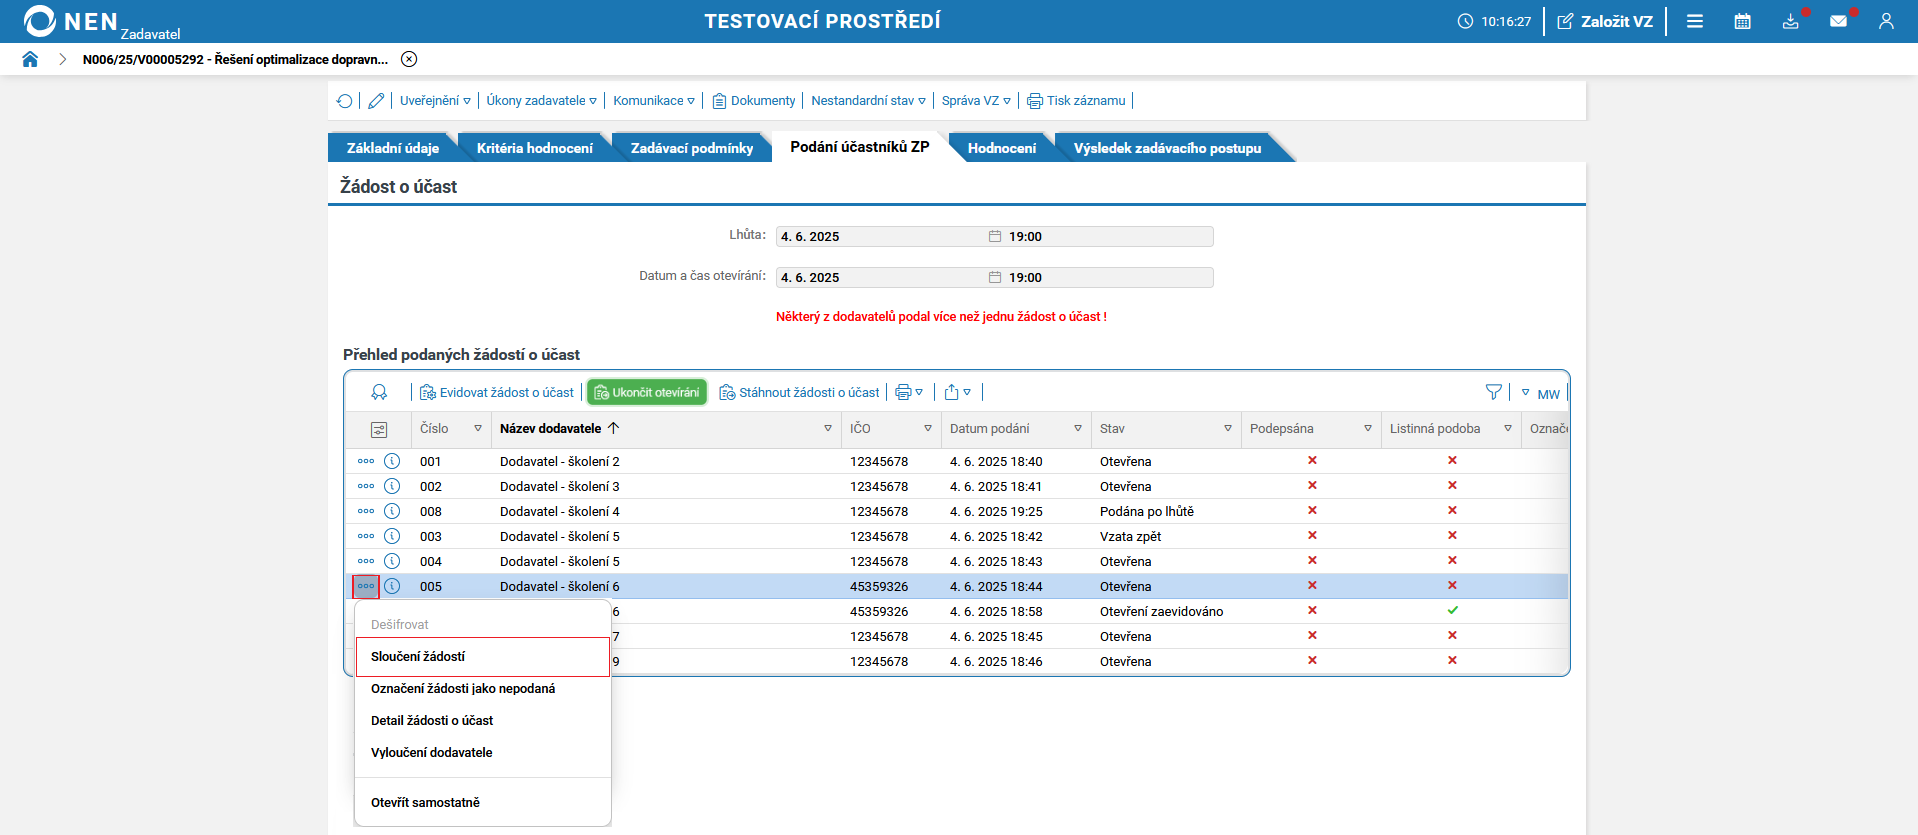Image resolution: width=1918 pixels, height=835 pixels.
Task: Click Evidovat žádost o účast
Action: tap(497, 393)
